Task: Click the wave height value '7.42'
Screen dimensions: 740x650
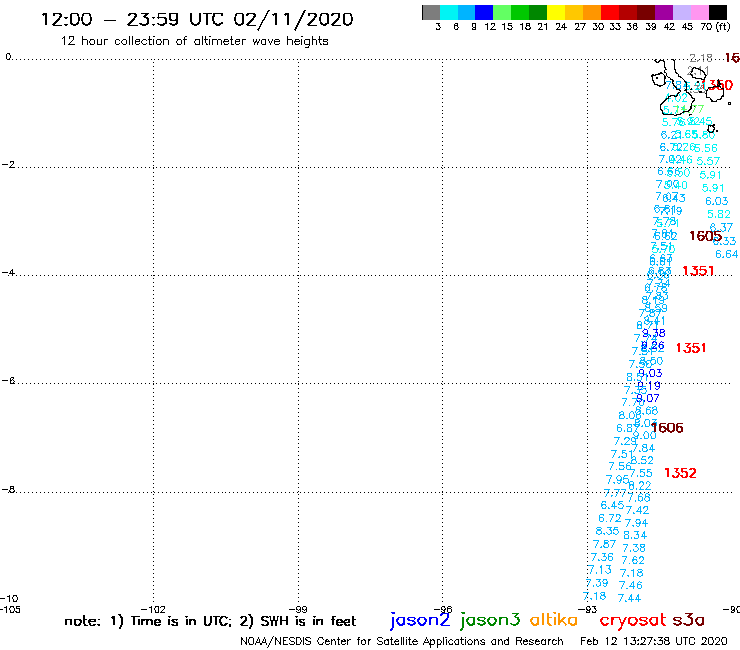Action: point(638,510)
